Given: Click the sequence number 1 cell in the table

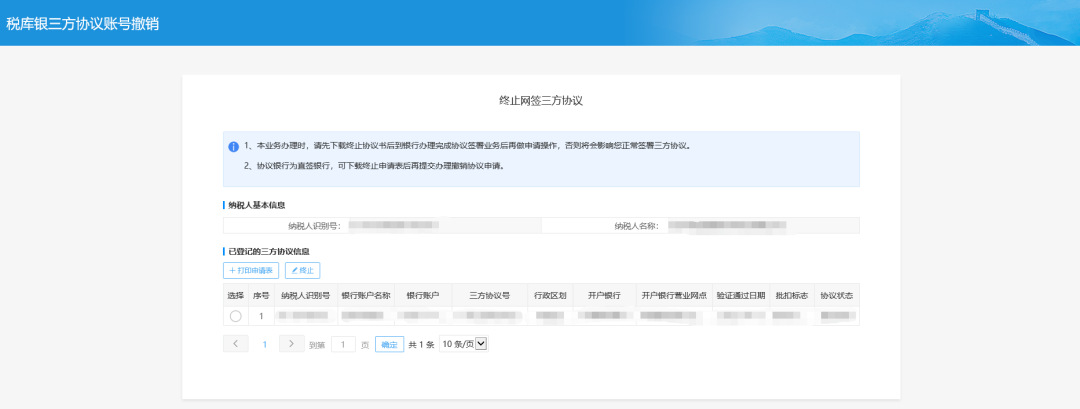Looking at the screenshot, I should [x=261, y=316].
